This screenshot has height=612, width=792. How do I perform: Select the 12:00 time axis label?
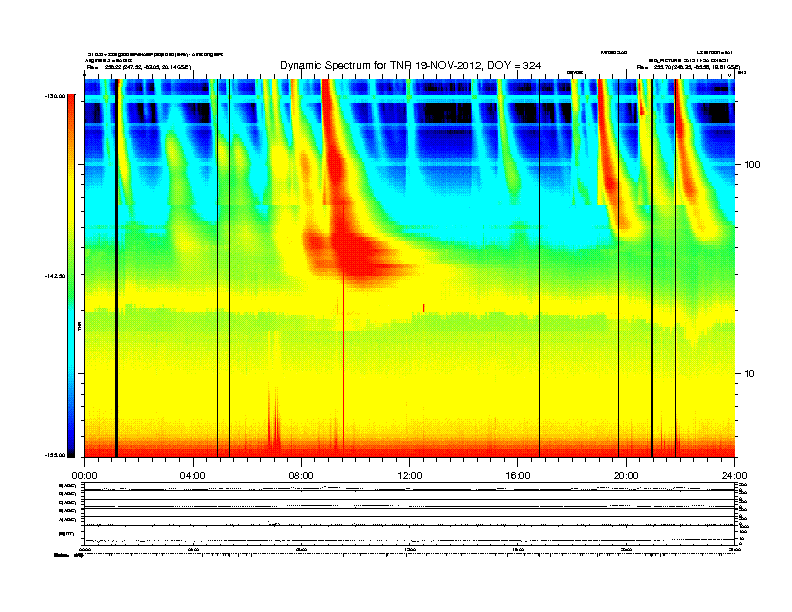[x=410, y=475]
